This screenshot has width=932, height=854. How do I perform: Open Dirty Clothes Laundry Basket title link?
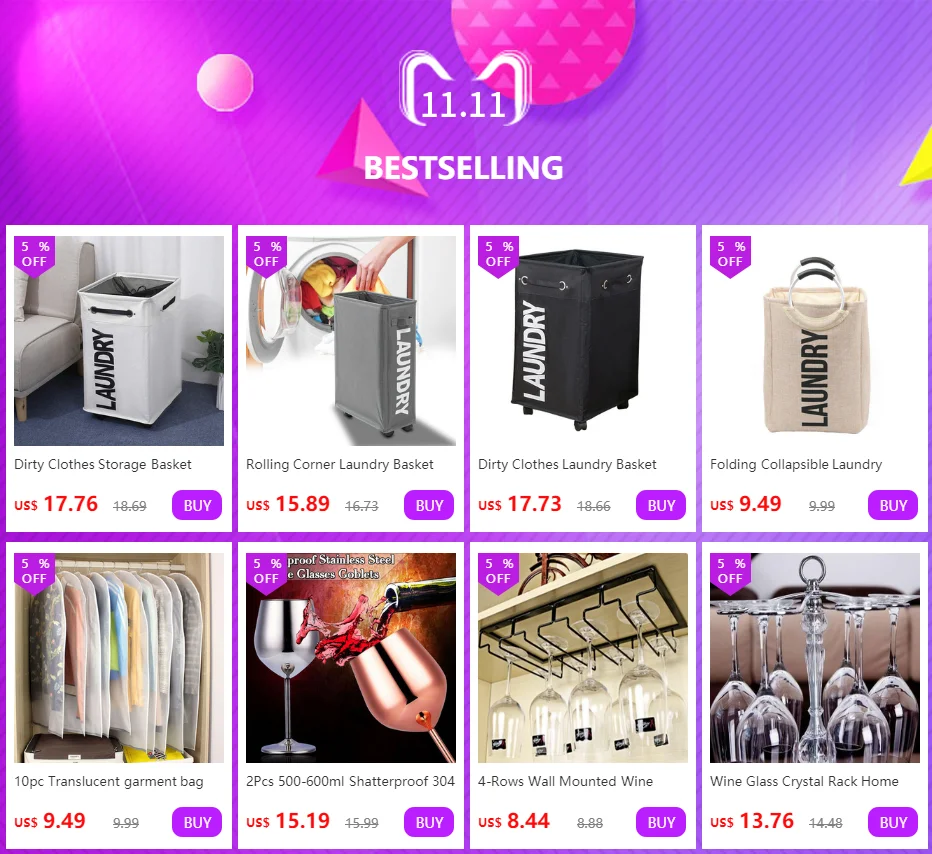(567, 464)
